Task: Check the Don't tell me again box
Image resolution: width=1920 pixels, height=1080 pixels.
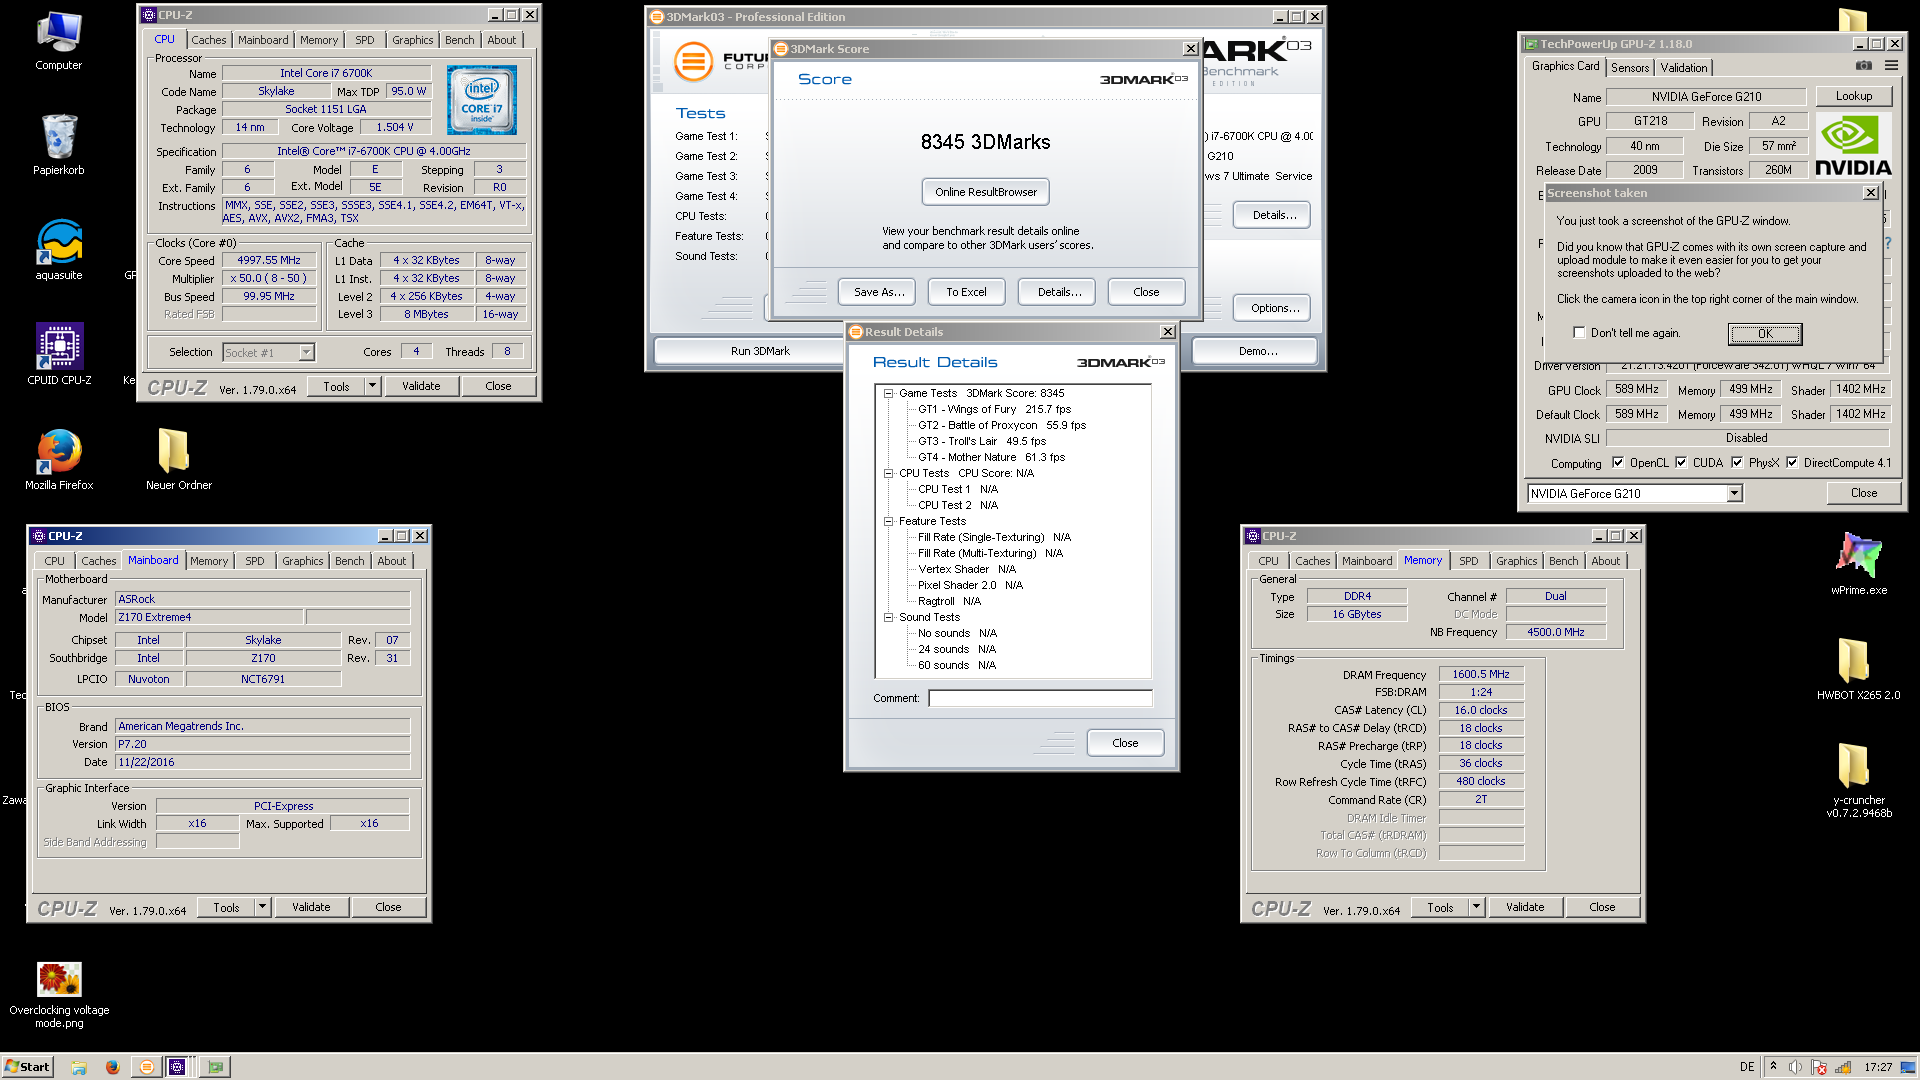Action: coord(1579,333)
